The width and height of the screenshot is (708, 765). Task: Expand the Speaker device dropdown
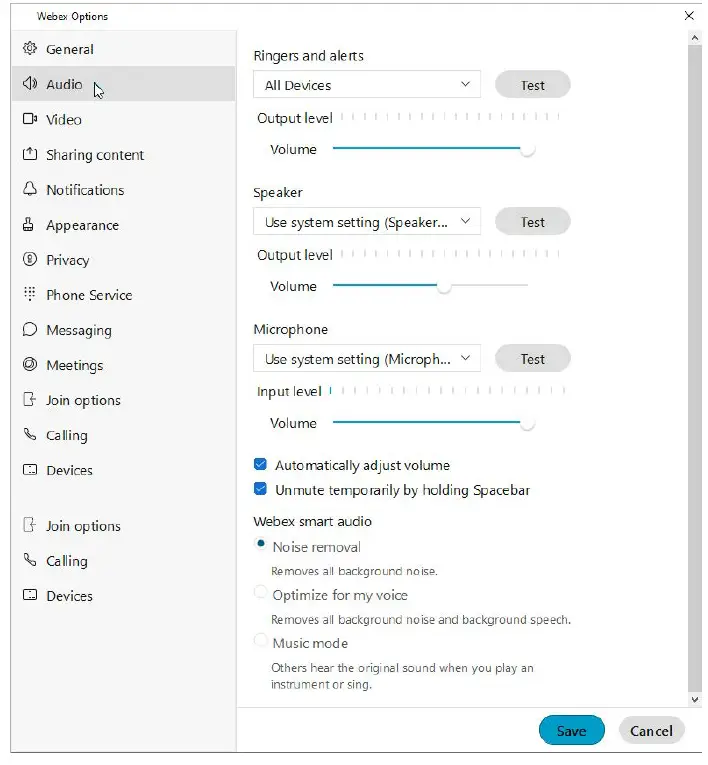(367, 221)
